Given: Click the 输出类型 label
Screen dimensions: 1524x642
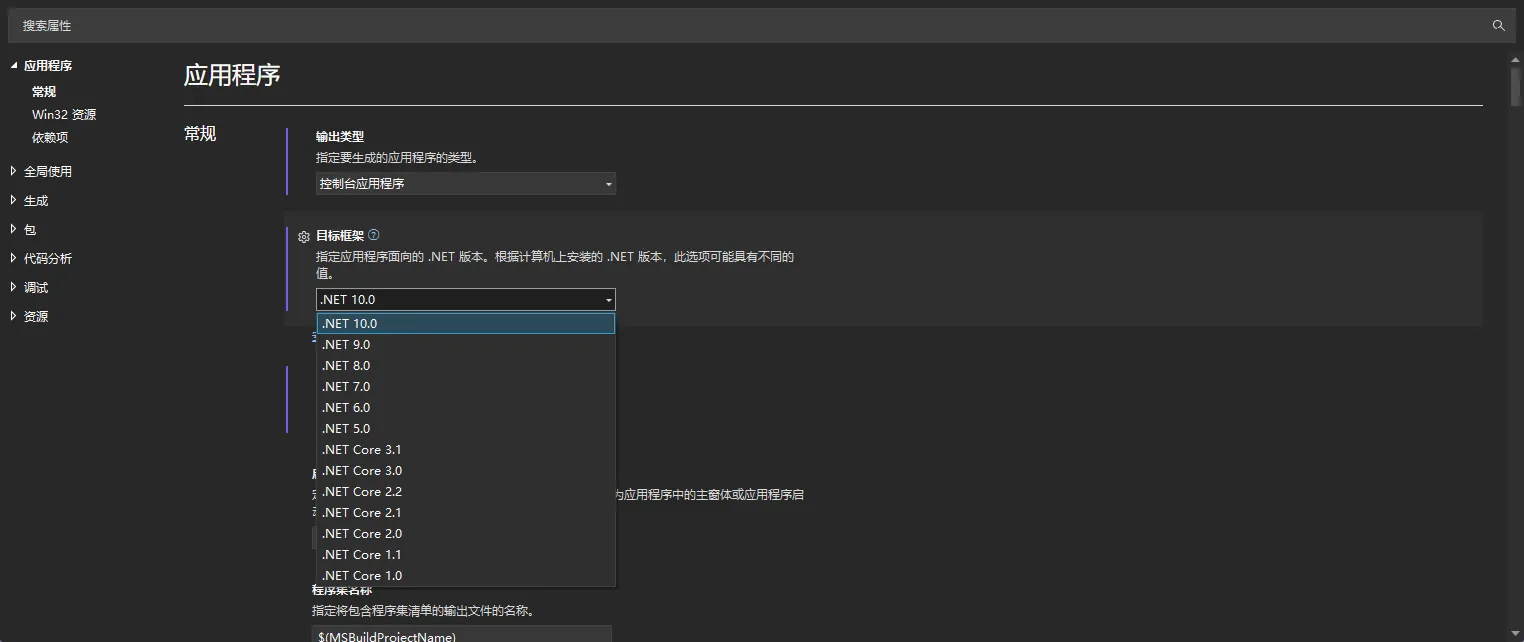Looking at the screenshot, I should [340, 136].
